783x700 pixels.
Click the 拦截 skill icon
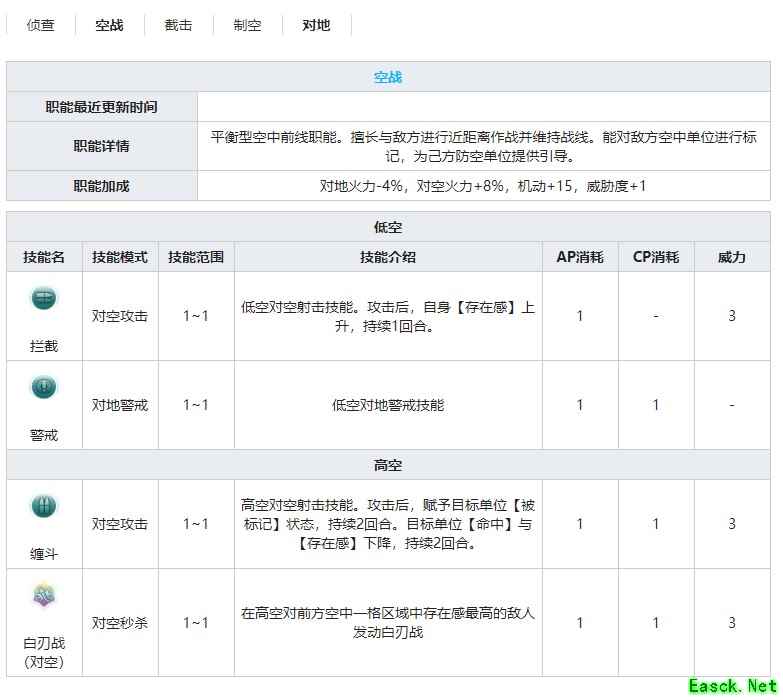[44, 298]
